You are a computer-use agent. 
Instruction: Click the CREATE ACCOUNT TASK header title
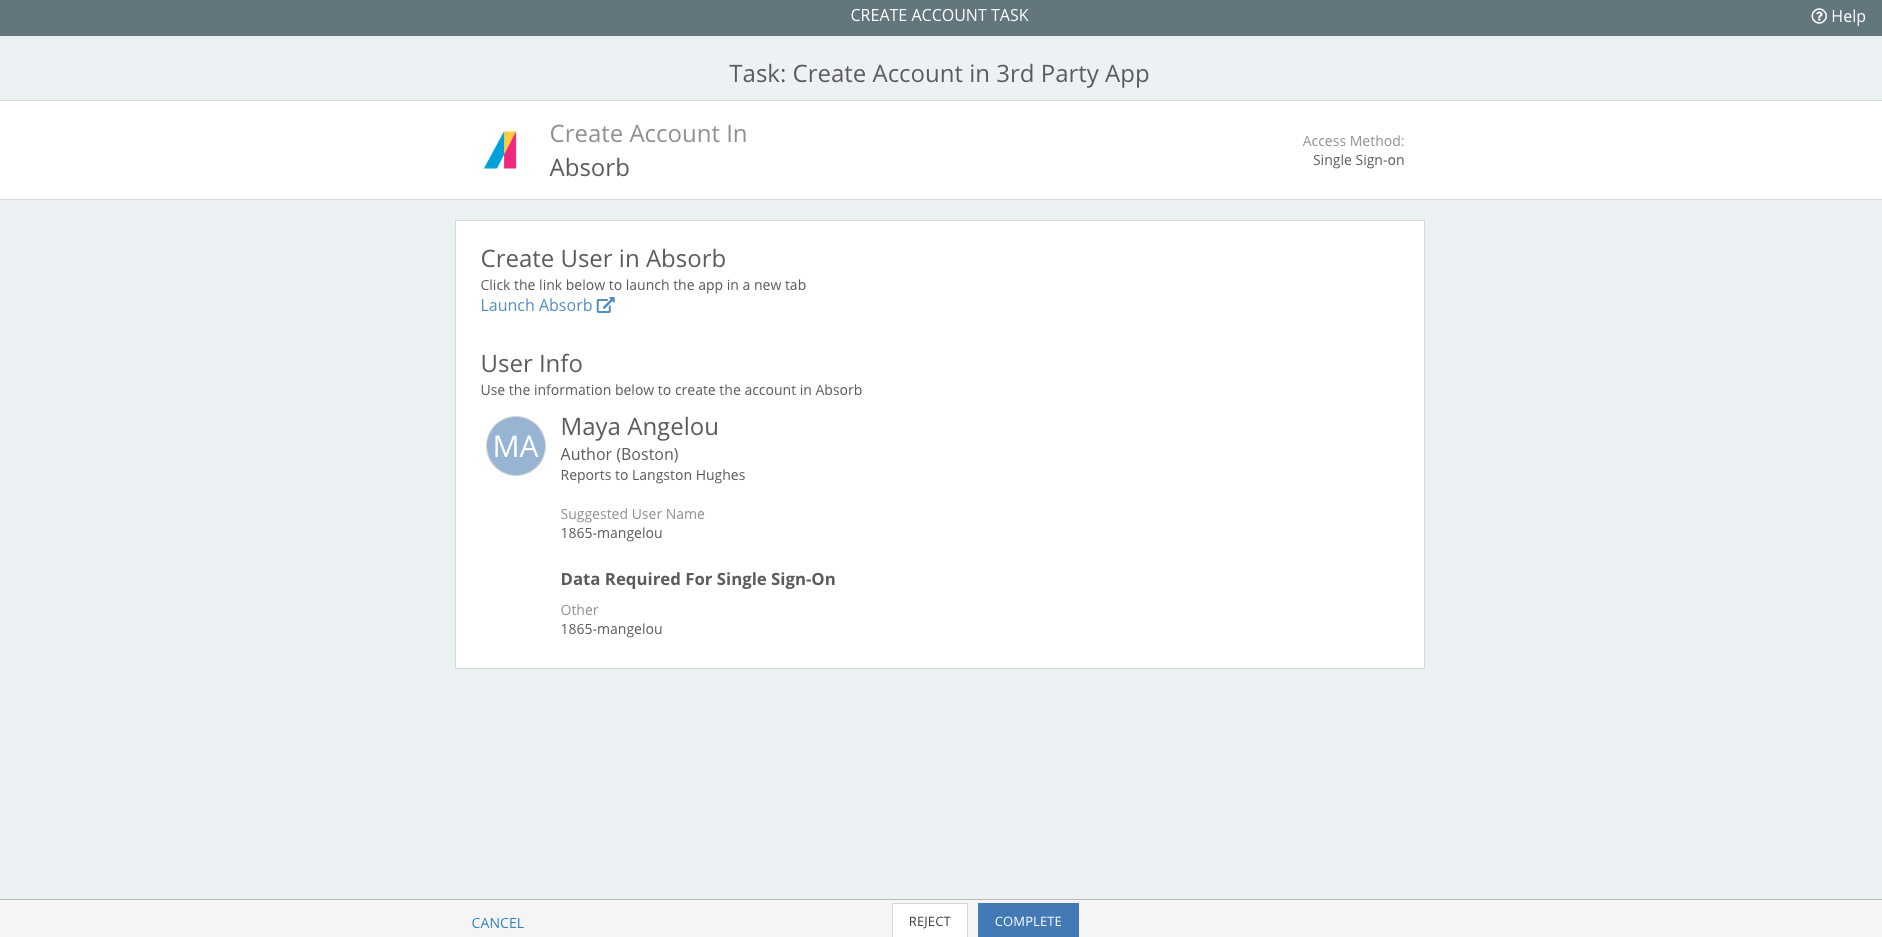[x=939, y=15]
